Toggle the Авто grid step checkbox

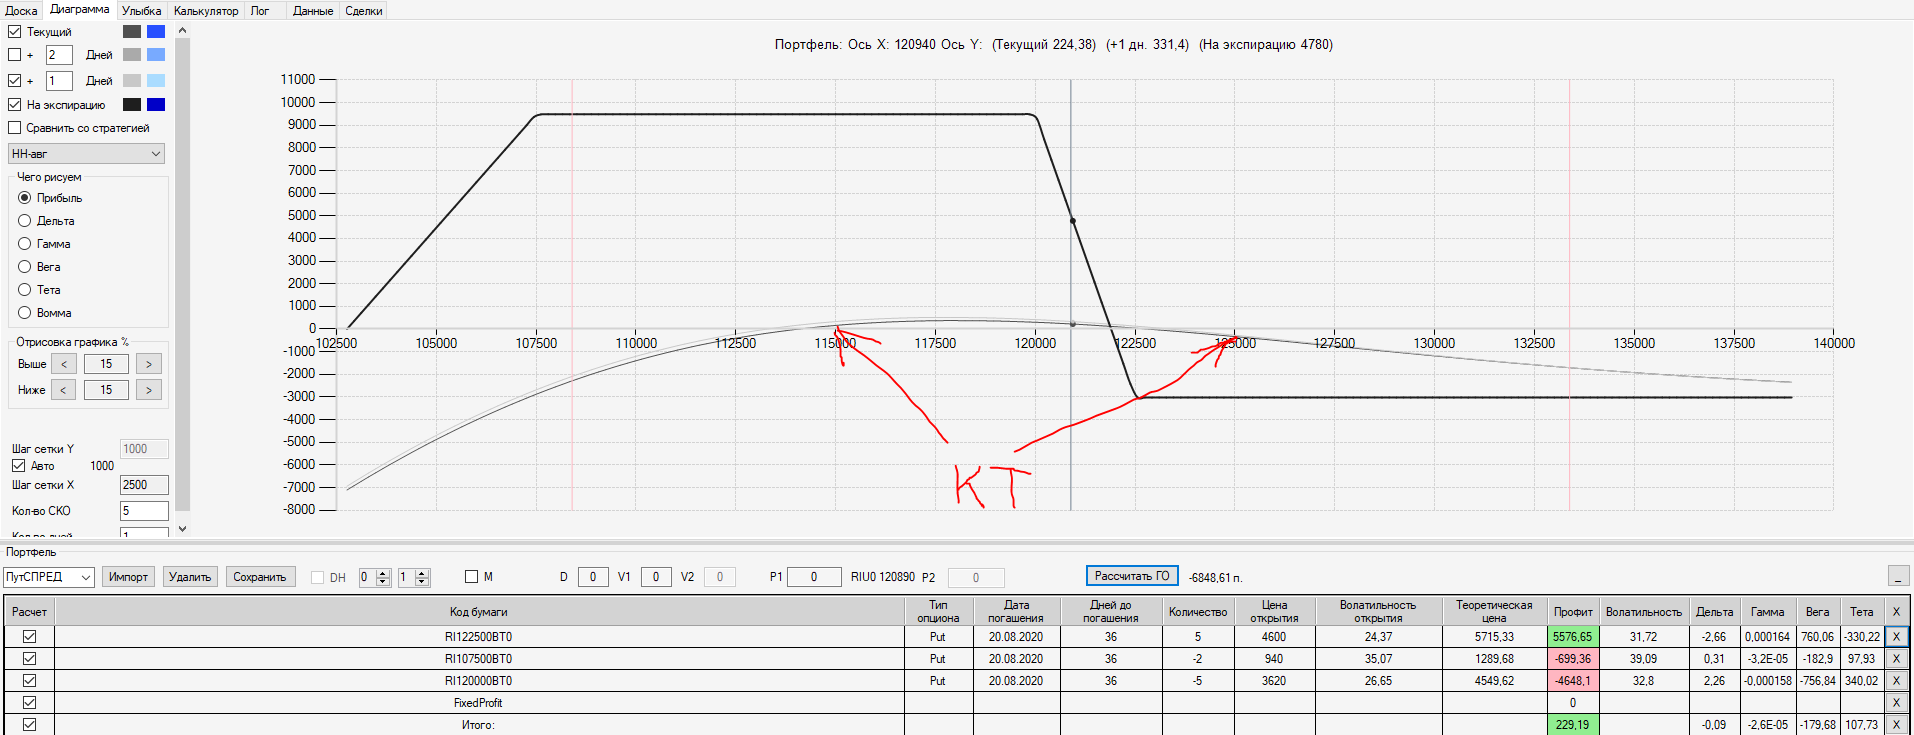tap(19, 466)
